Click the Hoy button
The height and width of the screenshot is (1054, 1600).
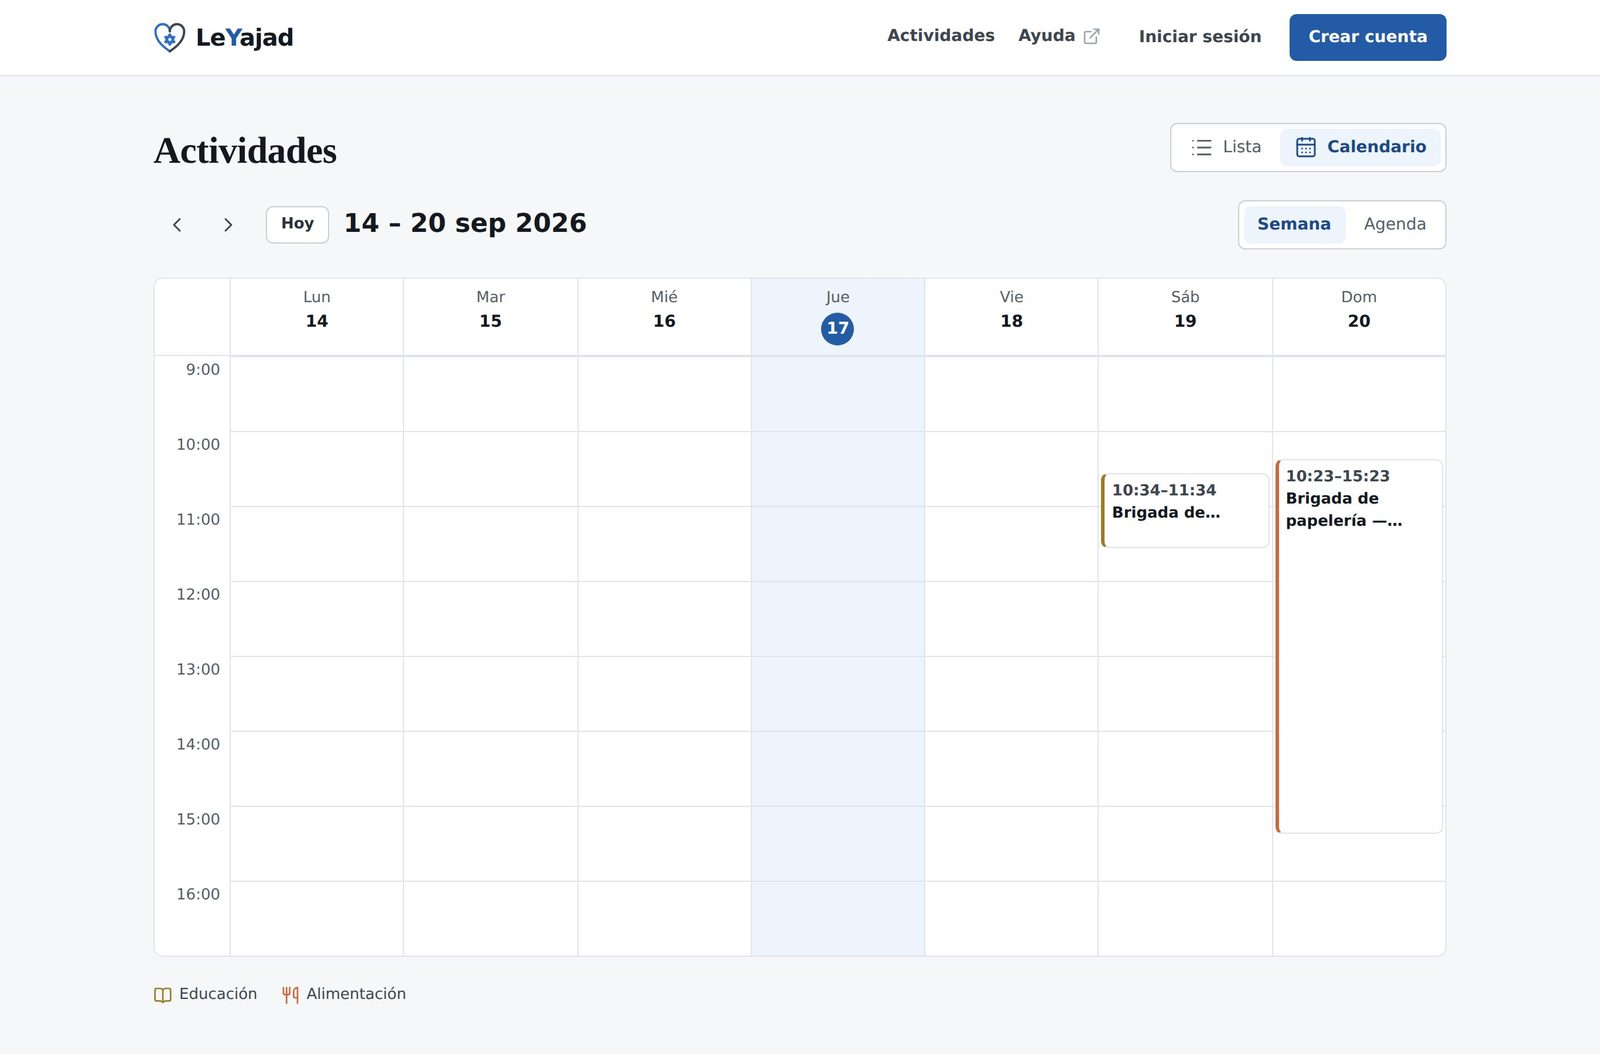tap(297, 224)
